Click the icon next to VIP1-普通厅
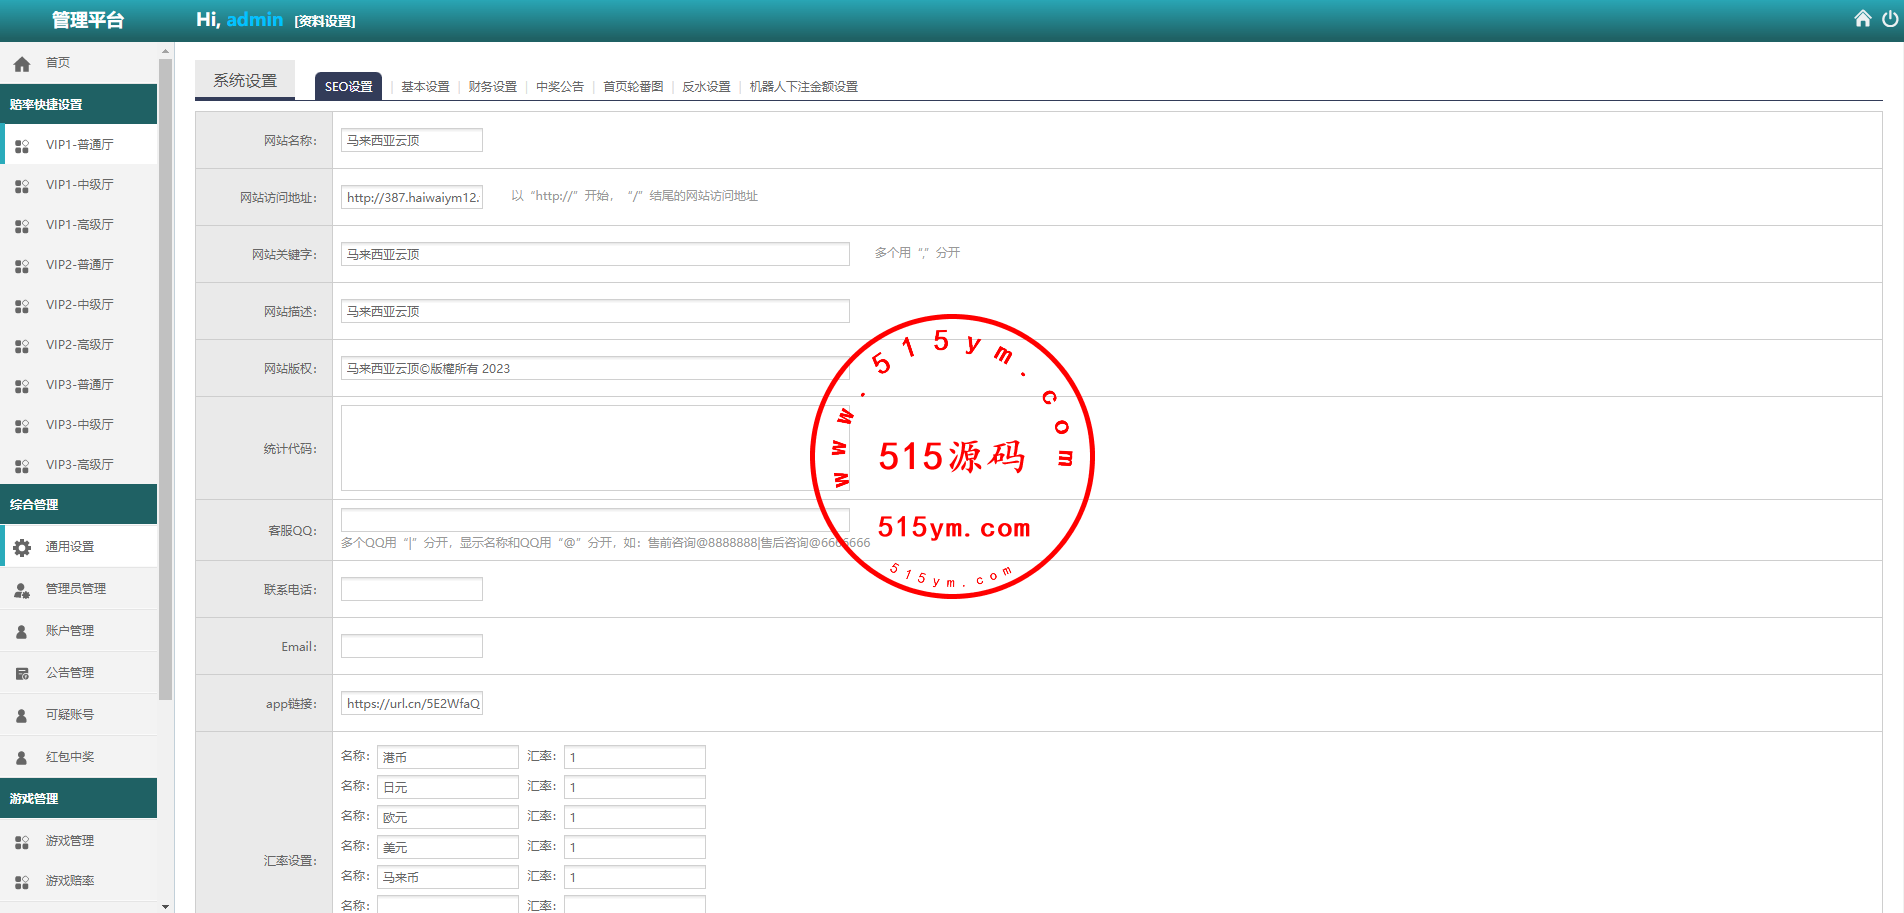 22,146
